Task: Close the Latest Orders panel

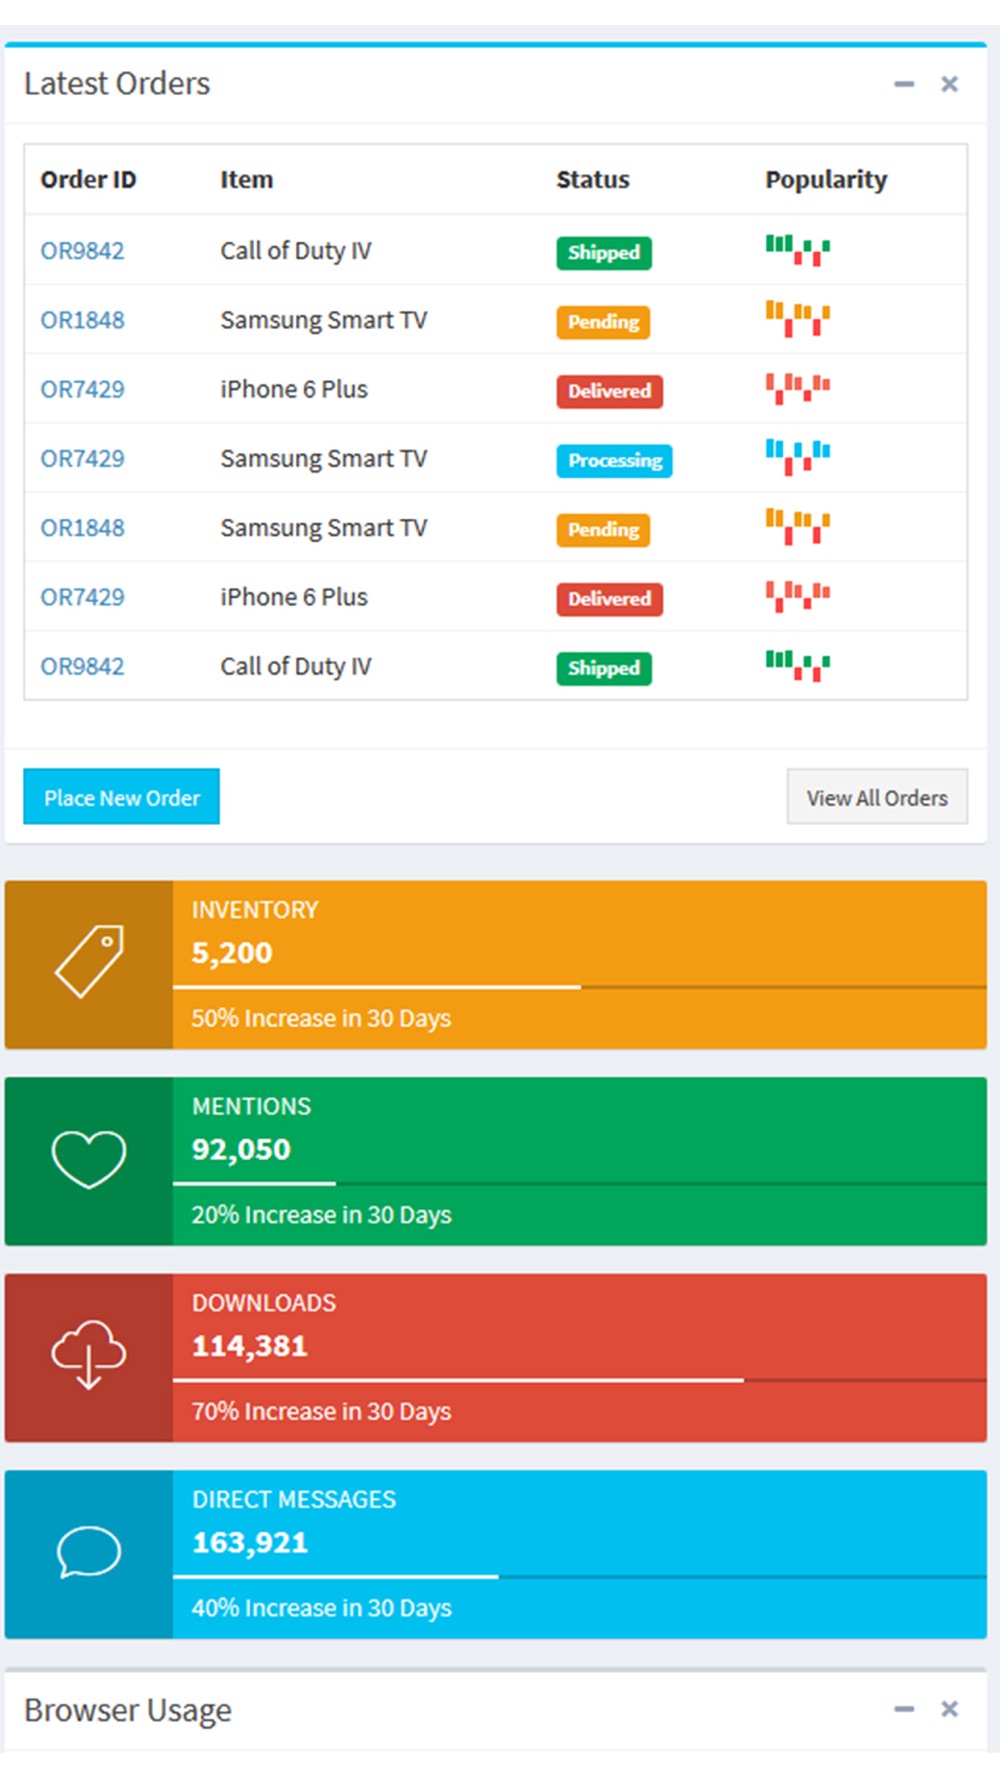Action: (x=949, y=84)
